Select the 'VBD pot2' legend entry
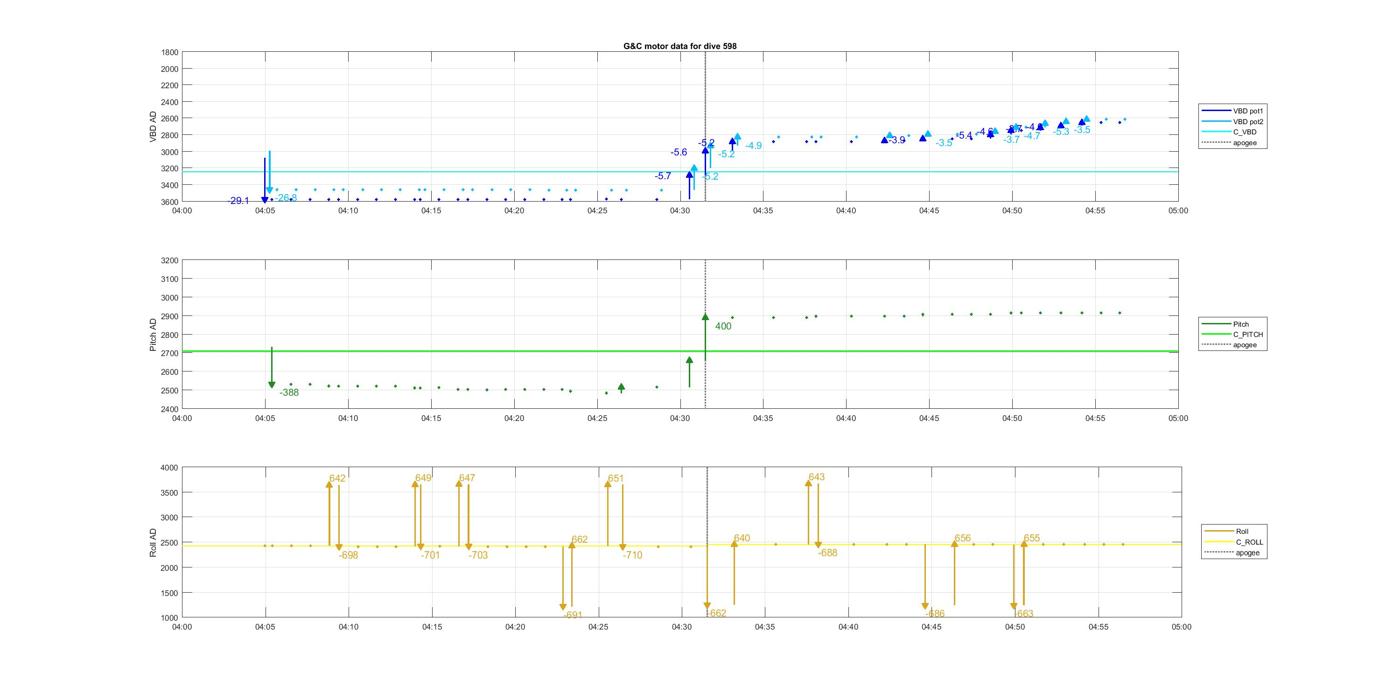This screenshot has width=1400, height=693. (x=1232, y=121)
